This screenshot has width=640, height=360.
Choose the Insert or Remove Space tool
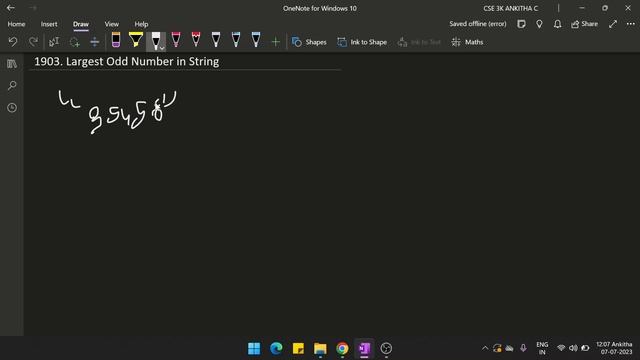tap(94, 42)
